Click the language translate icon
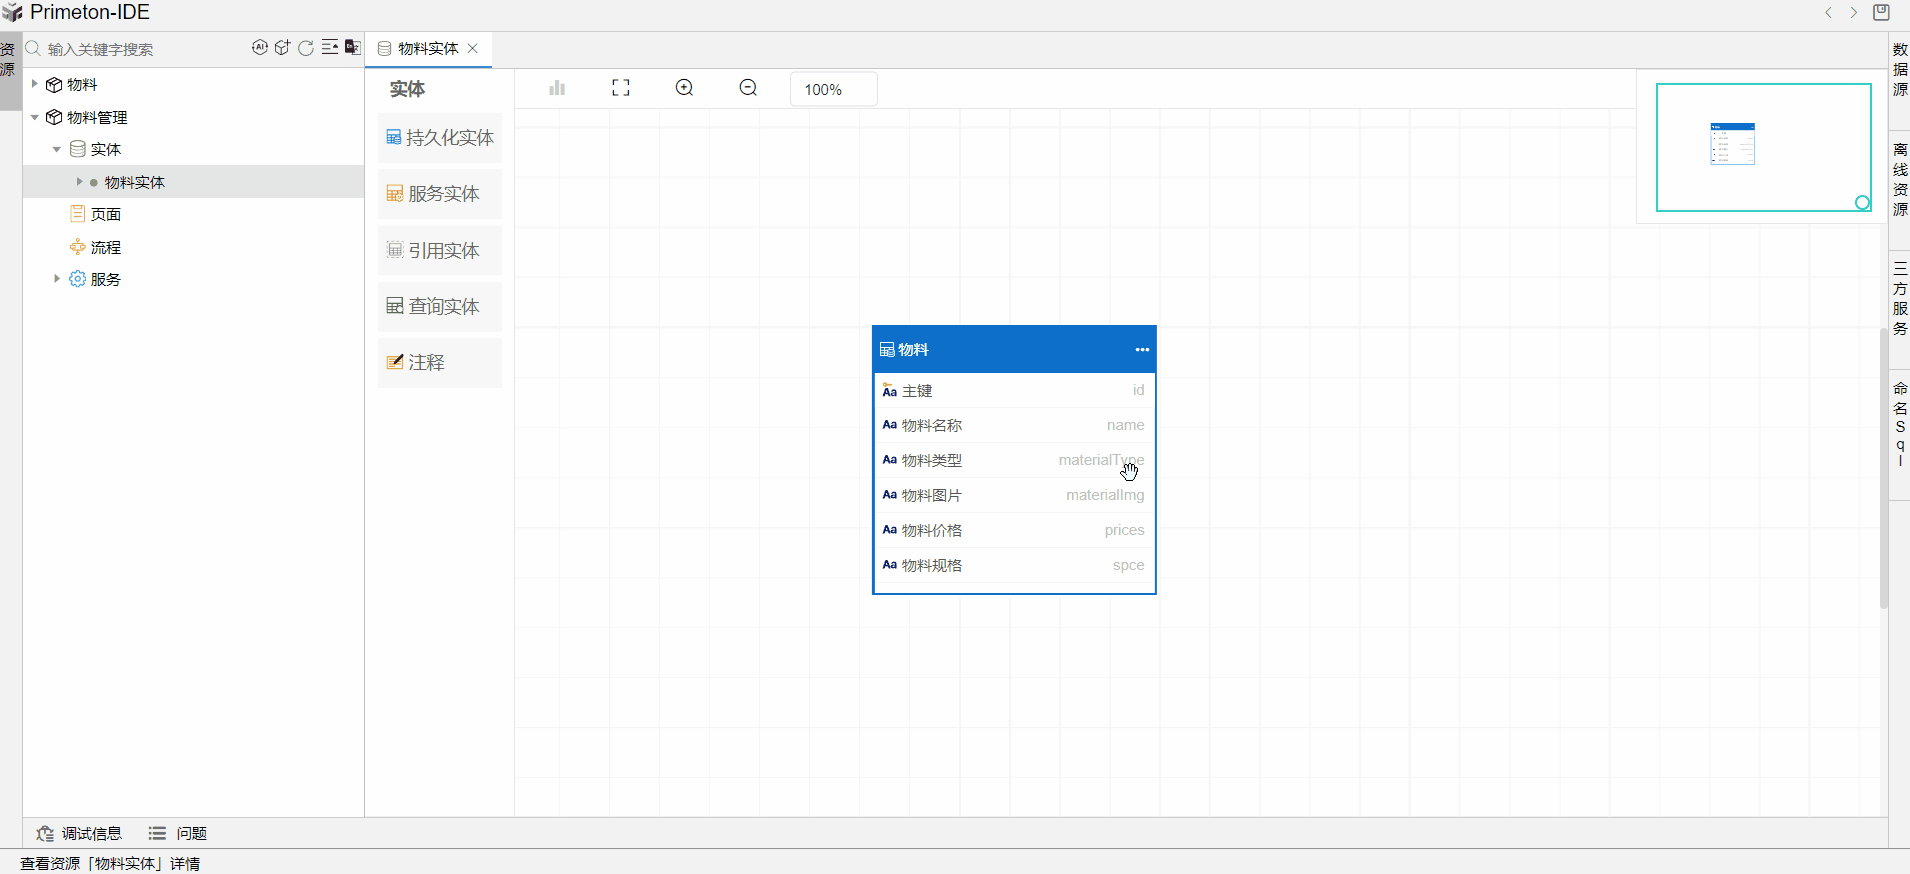 [x=352, y=48]
